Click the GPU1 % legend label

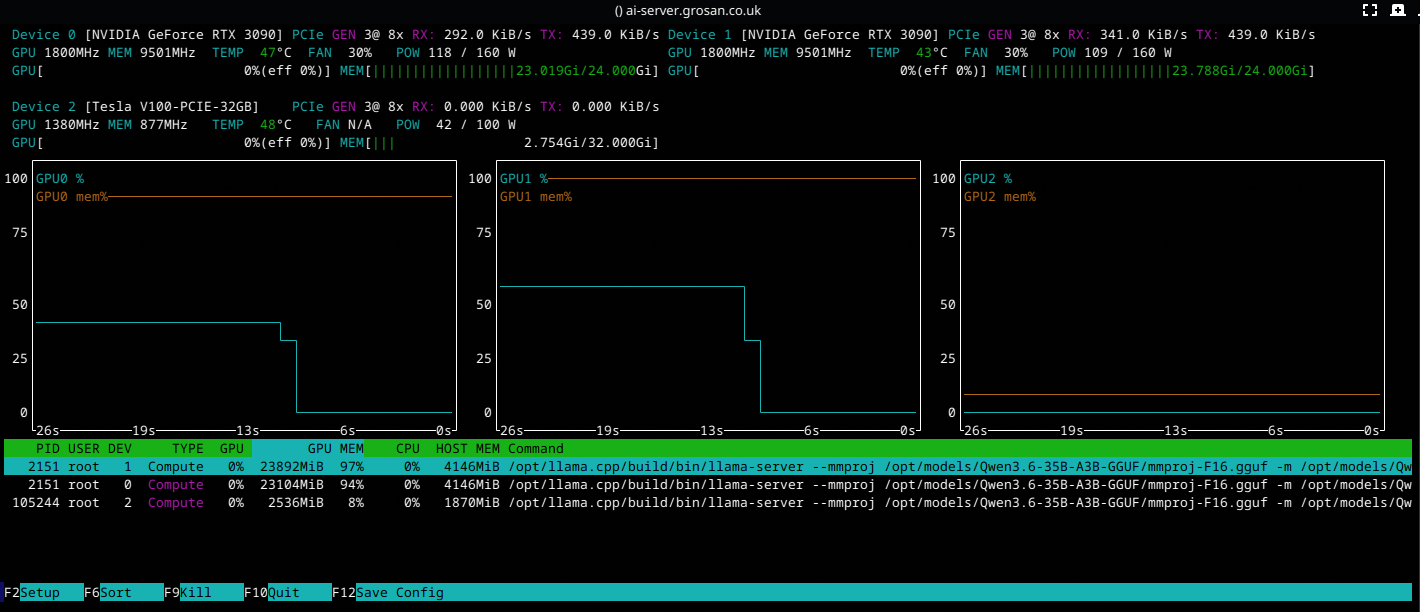524,179
